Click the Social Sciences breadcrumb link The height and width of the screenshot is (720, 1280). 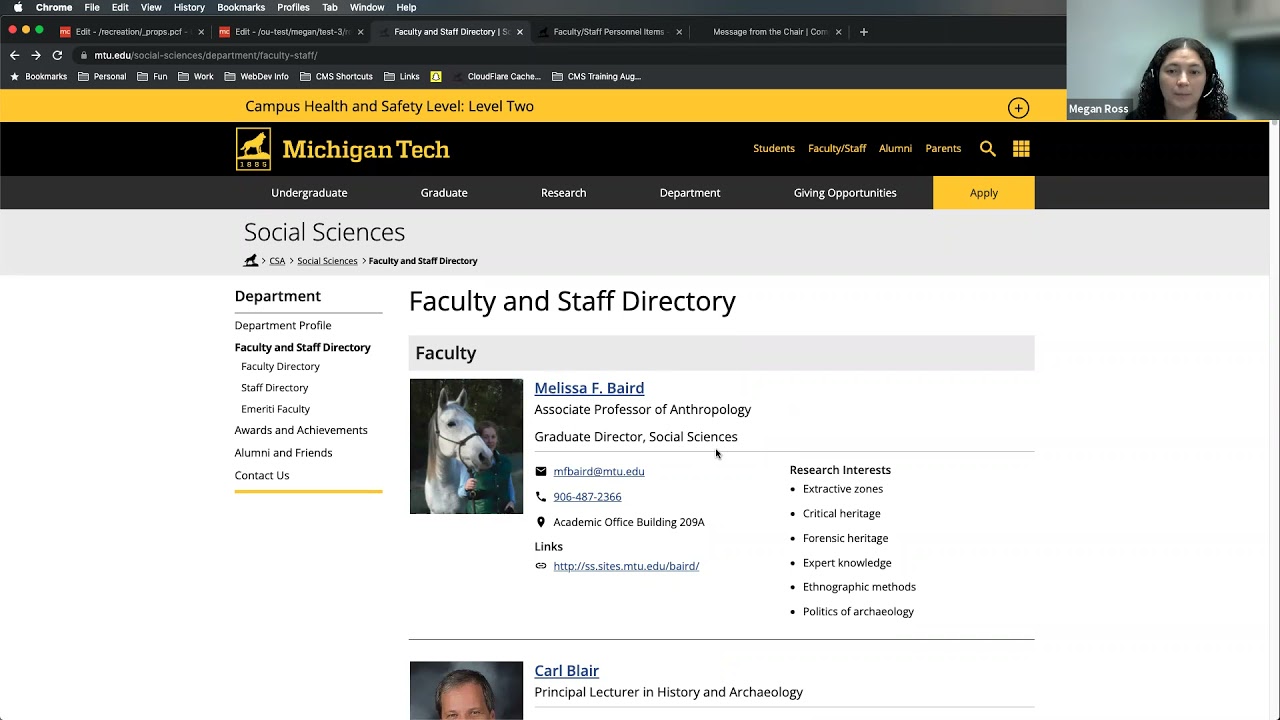click(327, 261)
